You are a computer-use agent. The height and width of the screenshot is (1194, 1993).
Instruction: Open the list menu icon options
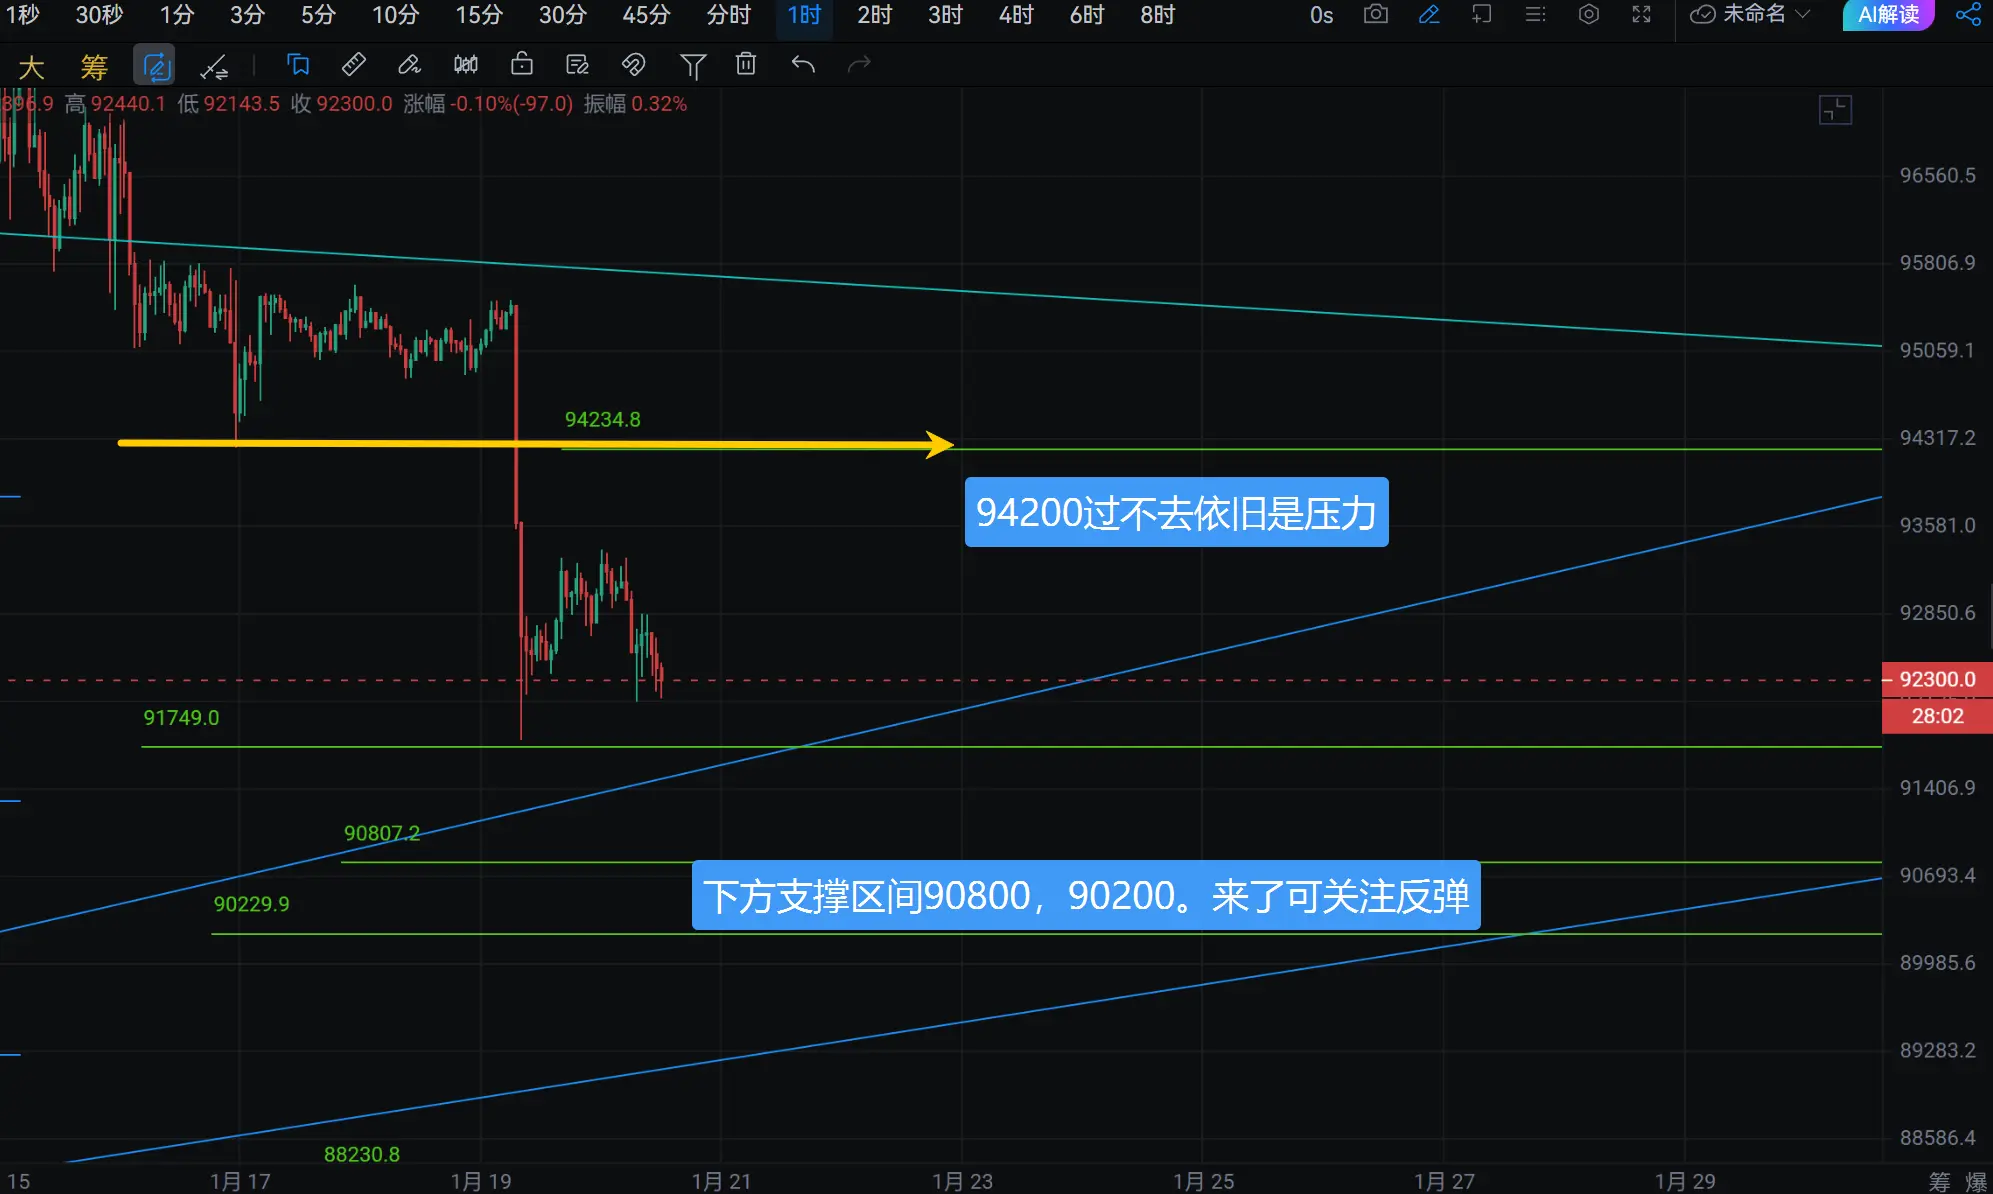coord(1535,15)
